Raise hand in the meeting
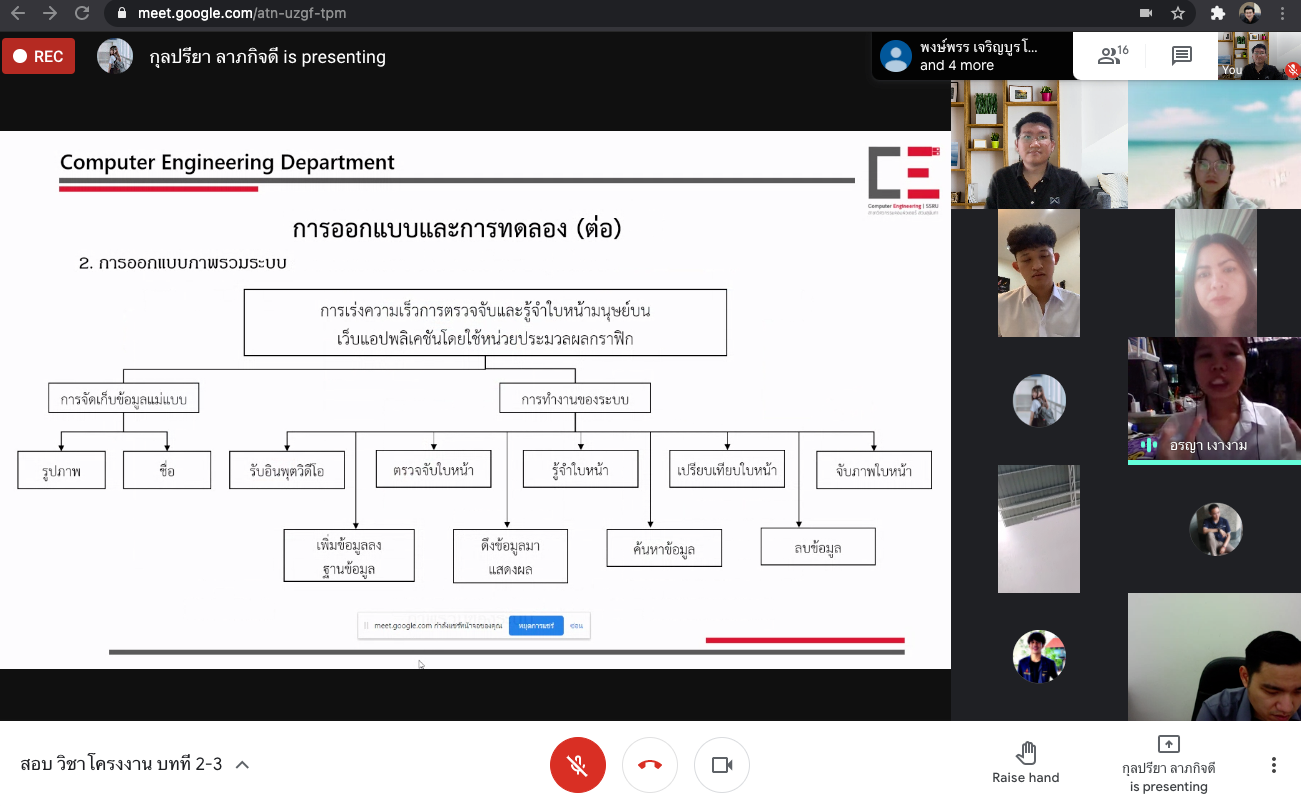Screen dimensions: 1301x806 tap(1025, 763)
